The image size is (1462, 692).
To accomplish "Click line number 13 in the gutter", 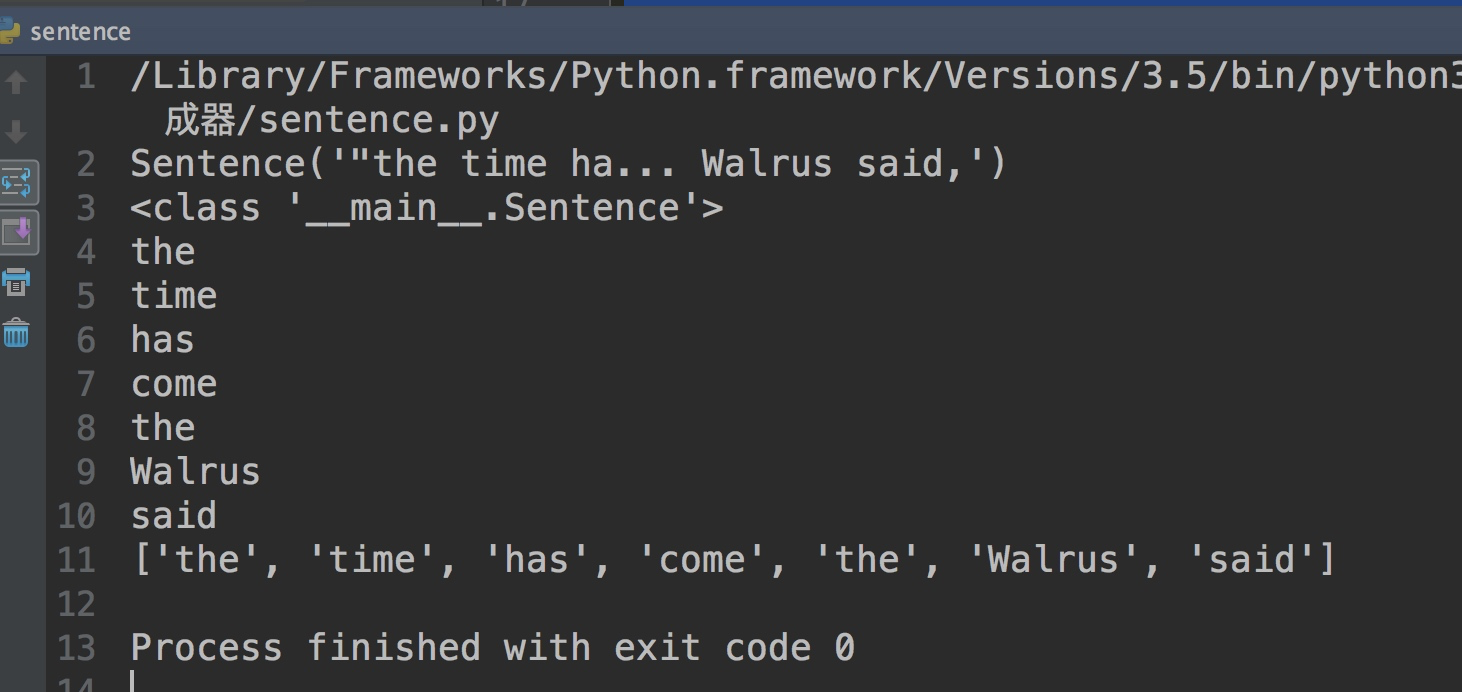I will (x=77, y=648).
